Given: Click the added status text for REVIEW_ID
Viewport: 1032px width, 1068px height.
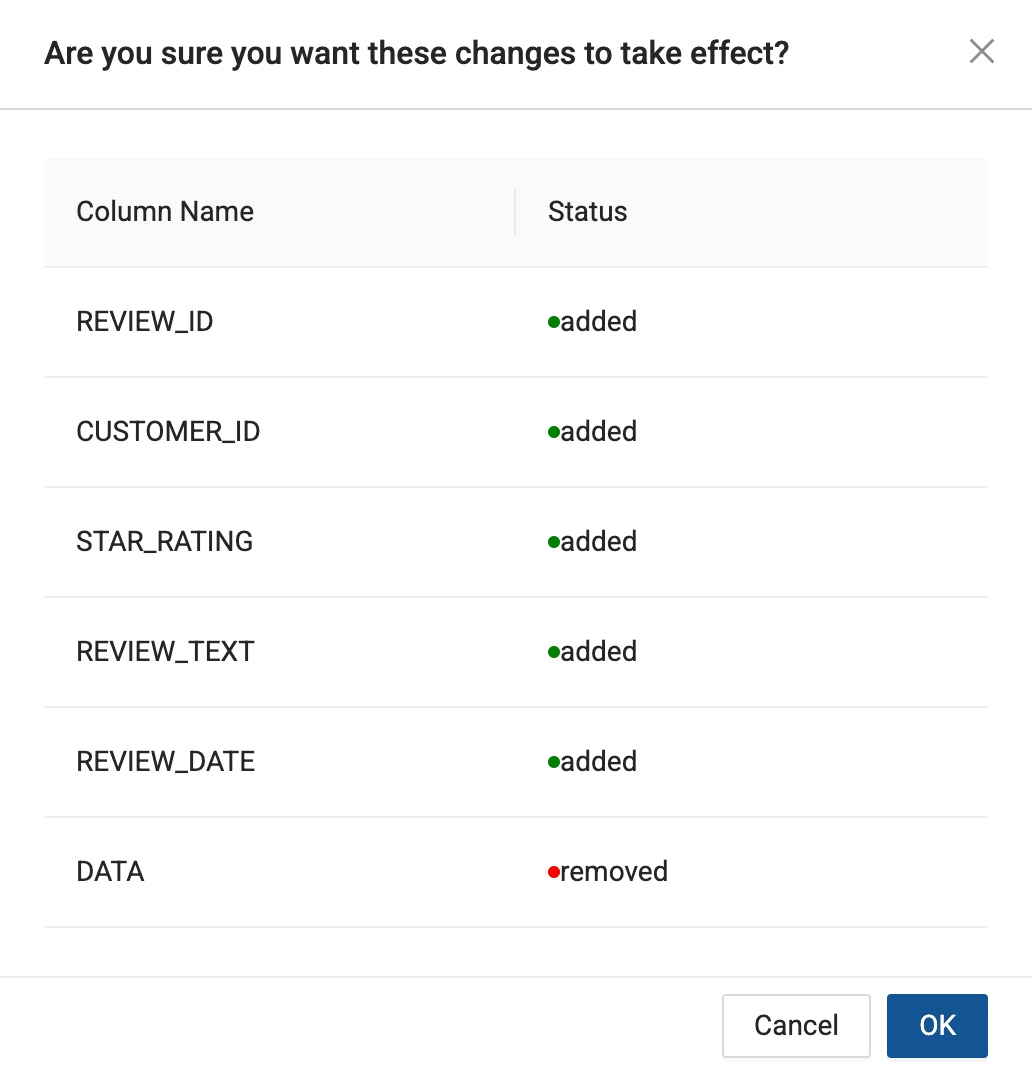Looking at the screenshot, I should (x=599, y=321).
